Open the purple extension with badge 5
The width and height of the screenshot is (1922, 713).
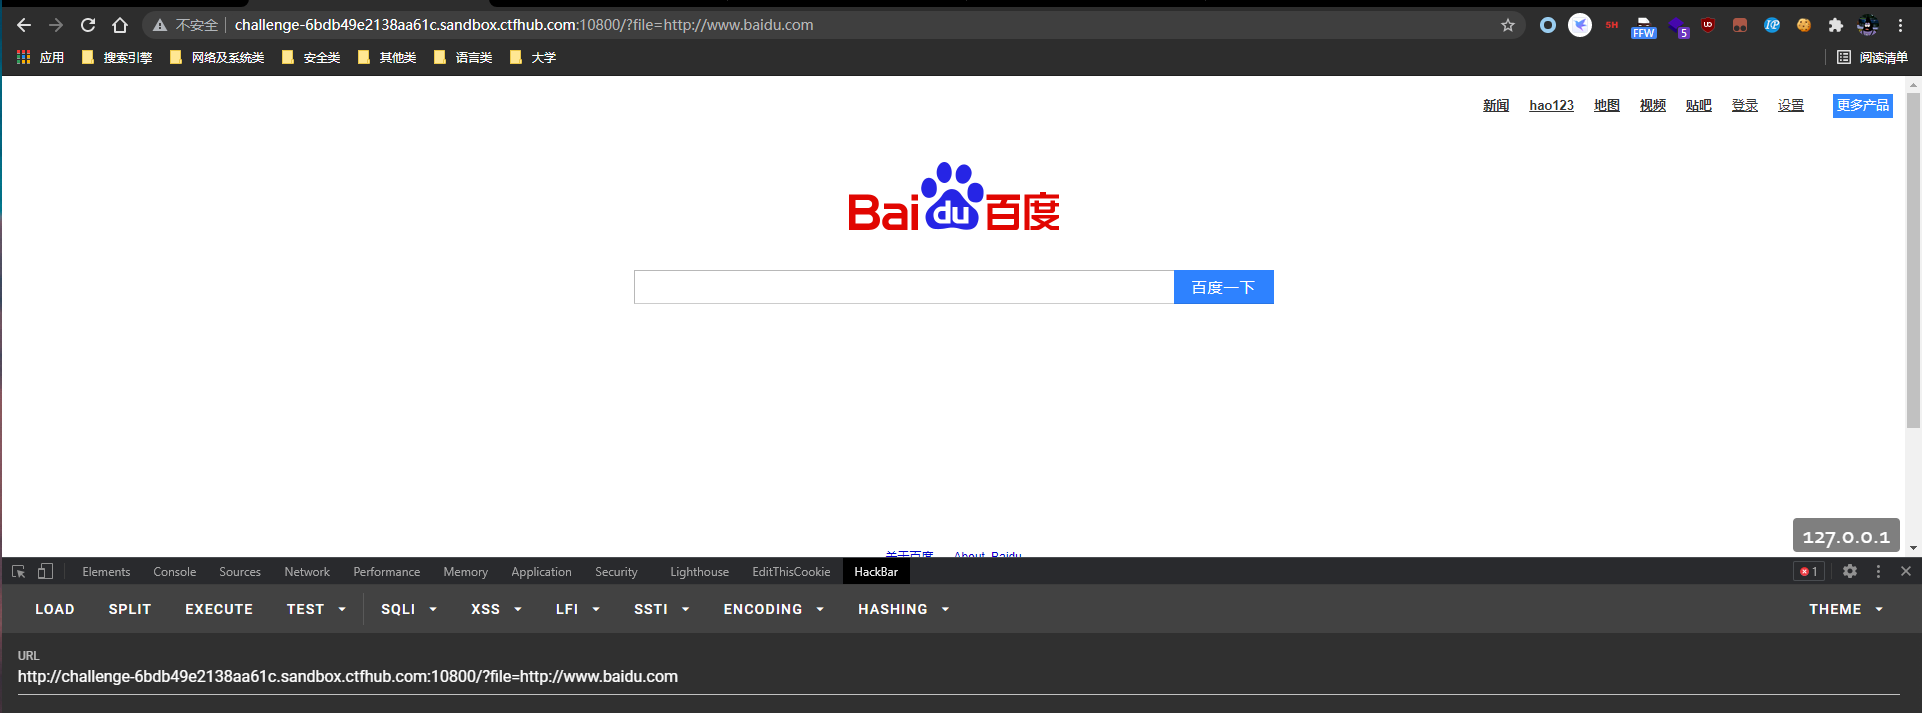point(1678,27)
